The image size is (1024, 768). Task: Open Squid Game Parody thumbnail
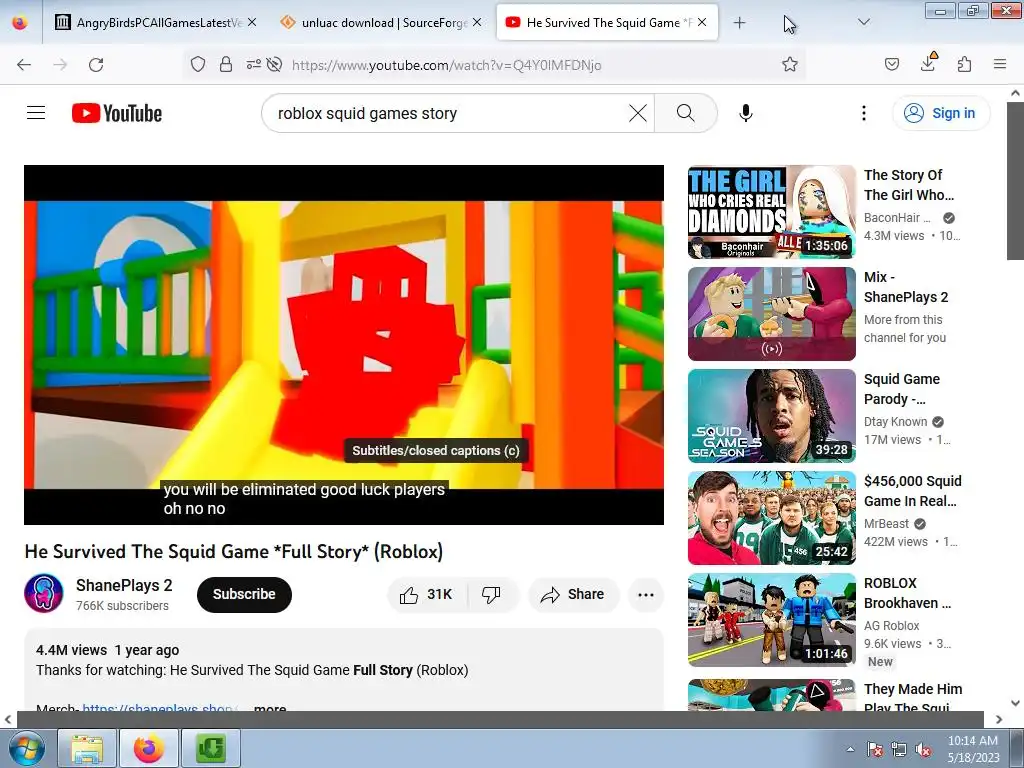pyautogui.click(x=771, y=415)
